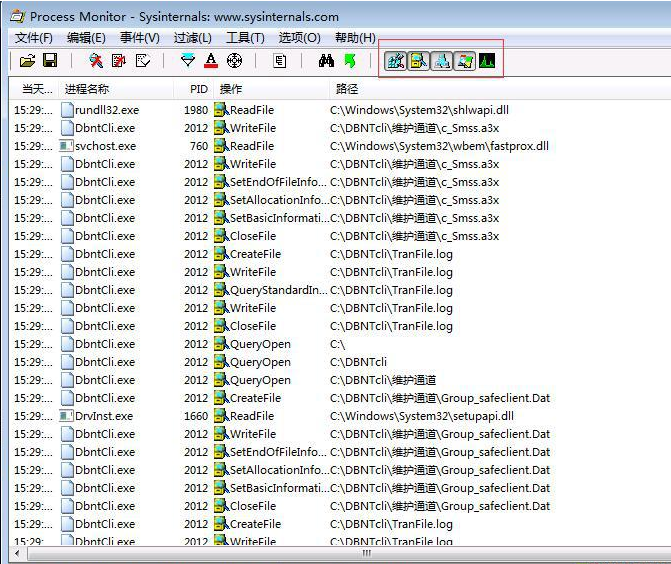This screenshot has width=671, height=564.
Task: Click PID value 760
Action: 199,146
